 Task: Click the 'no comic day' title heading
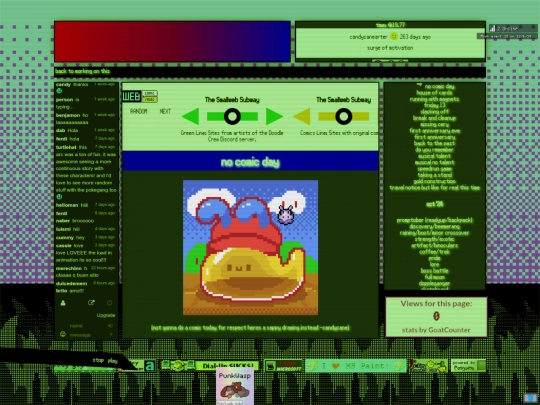point(250,162)
